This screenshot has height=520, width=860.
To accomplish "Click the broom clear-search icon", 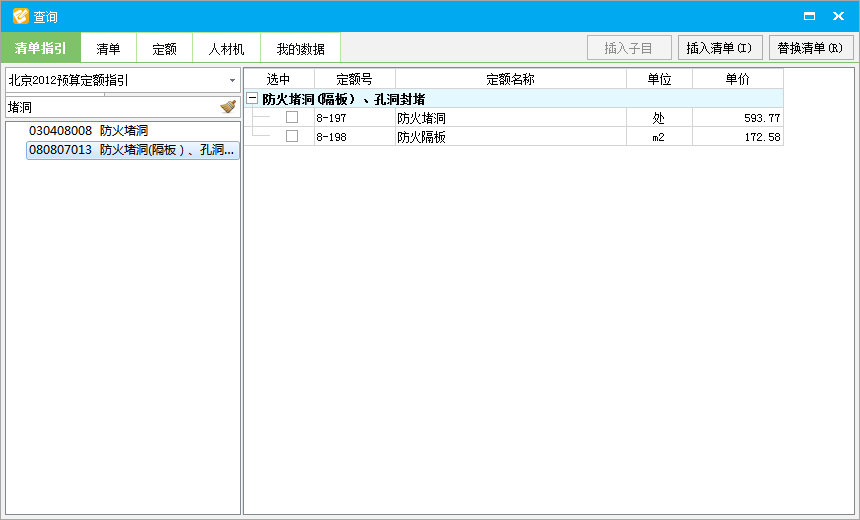I will [228, 106].
